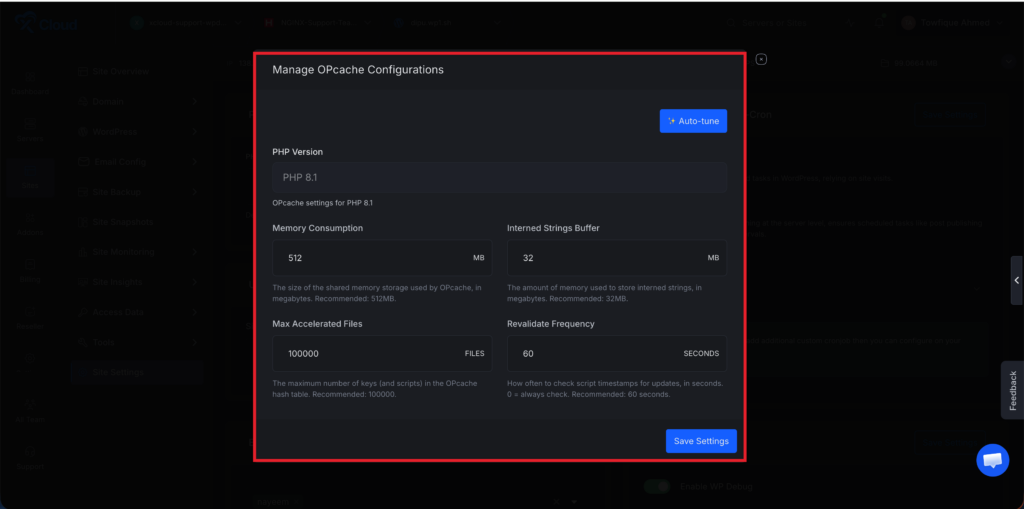Open the WordPress sidebar section

(114, 132)
